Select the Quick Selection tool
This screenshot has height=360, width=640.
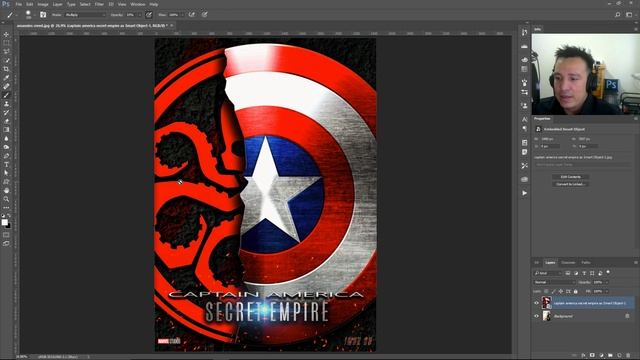(x=6, y=60)
